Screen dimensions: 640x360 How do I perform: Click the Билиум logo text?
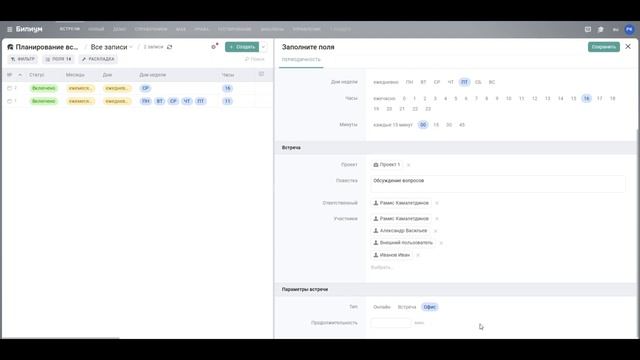pos(29,29)
